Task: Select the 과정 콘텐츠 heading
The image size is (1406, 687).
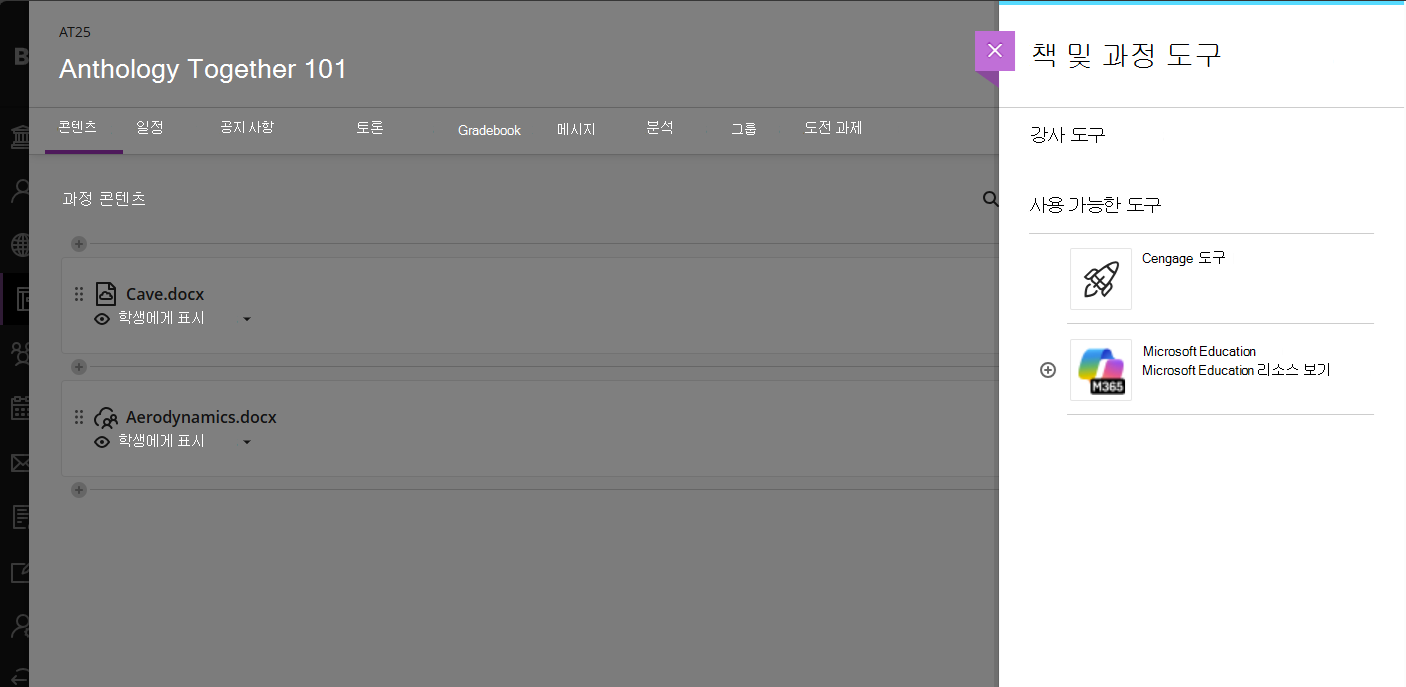Action: tap(104, 199)
